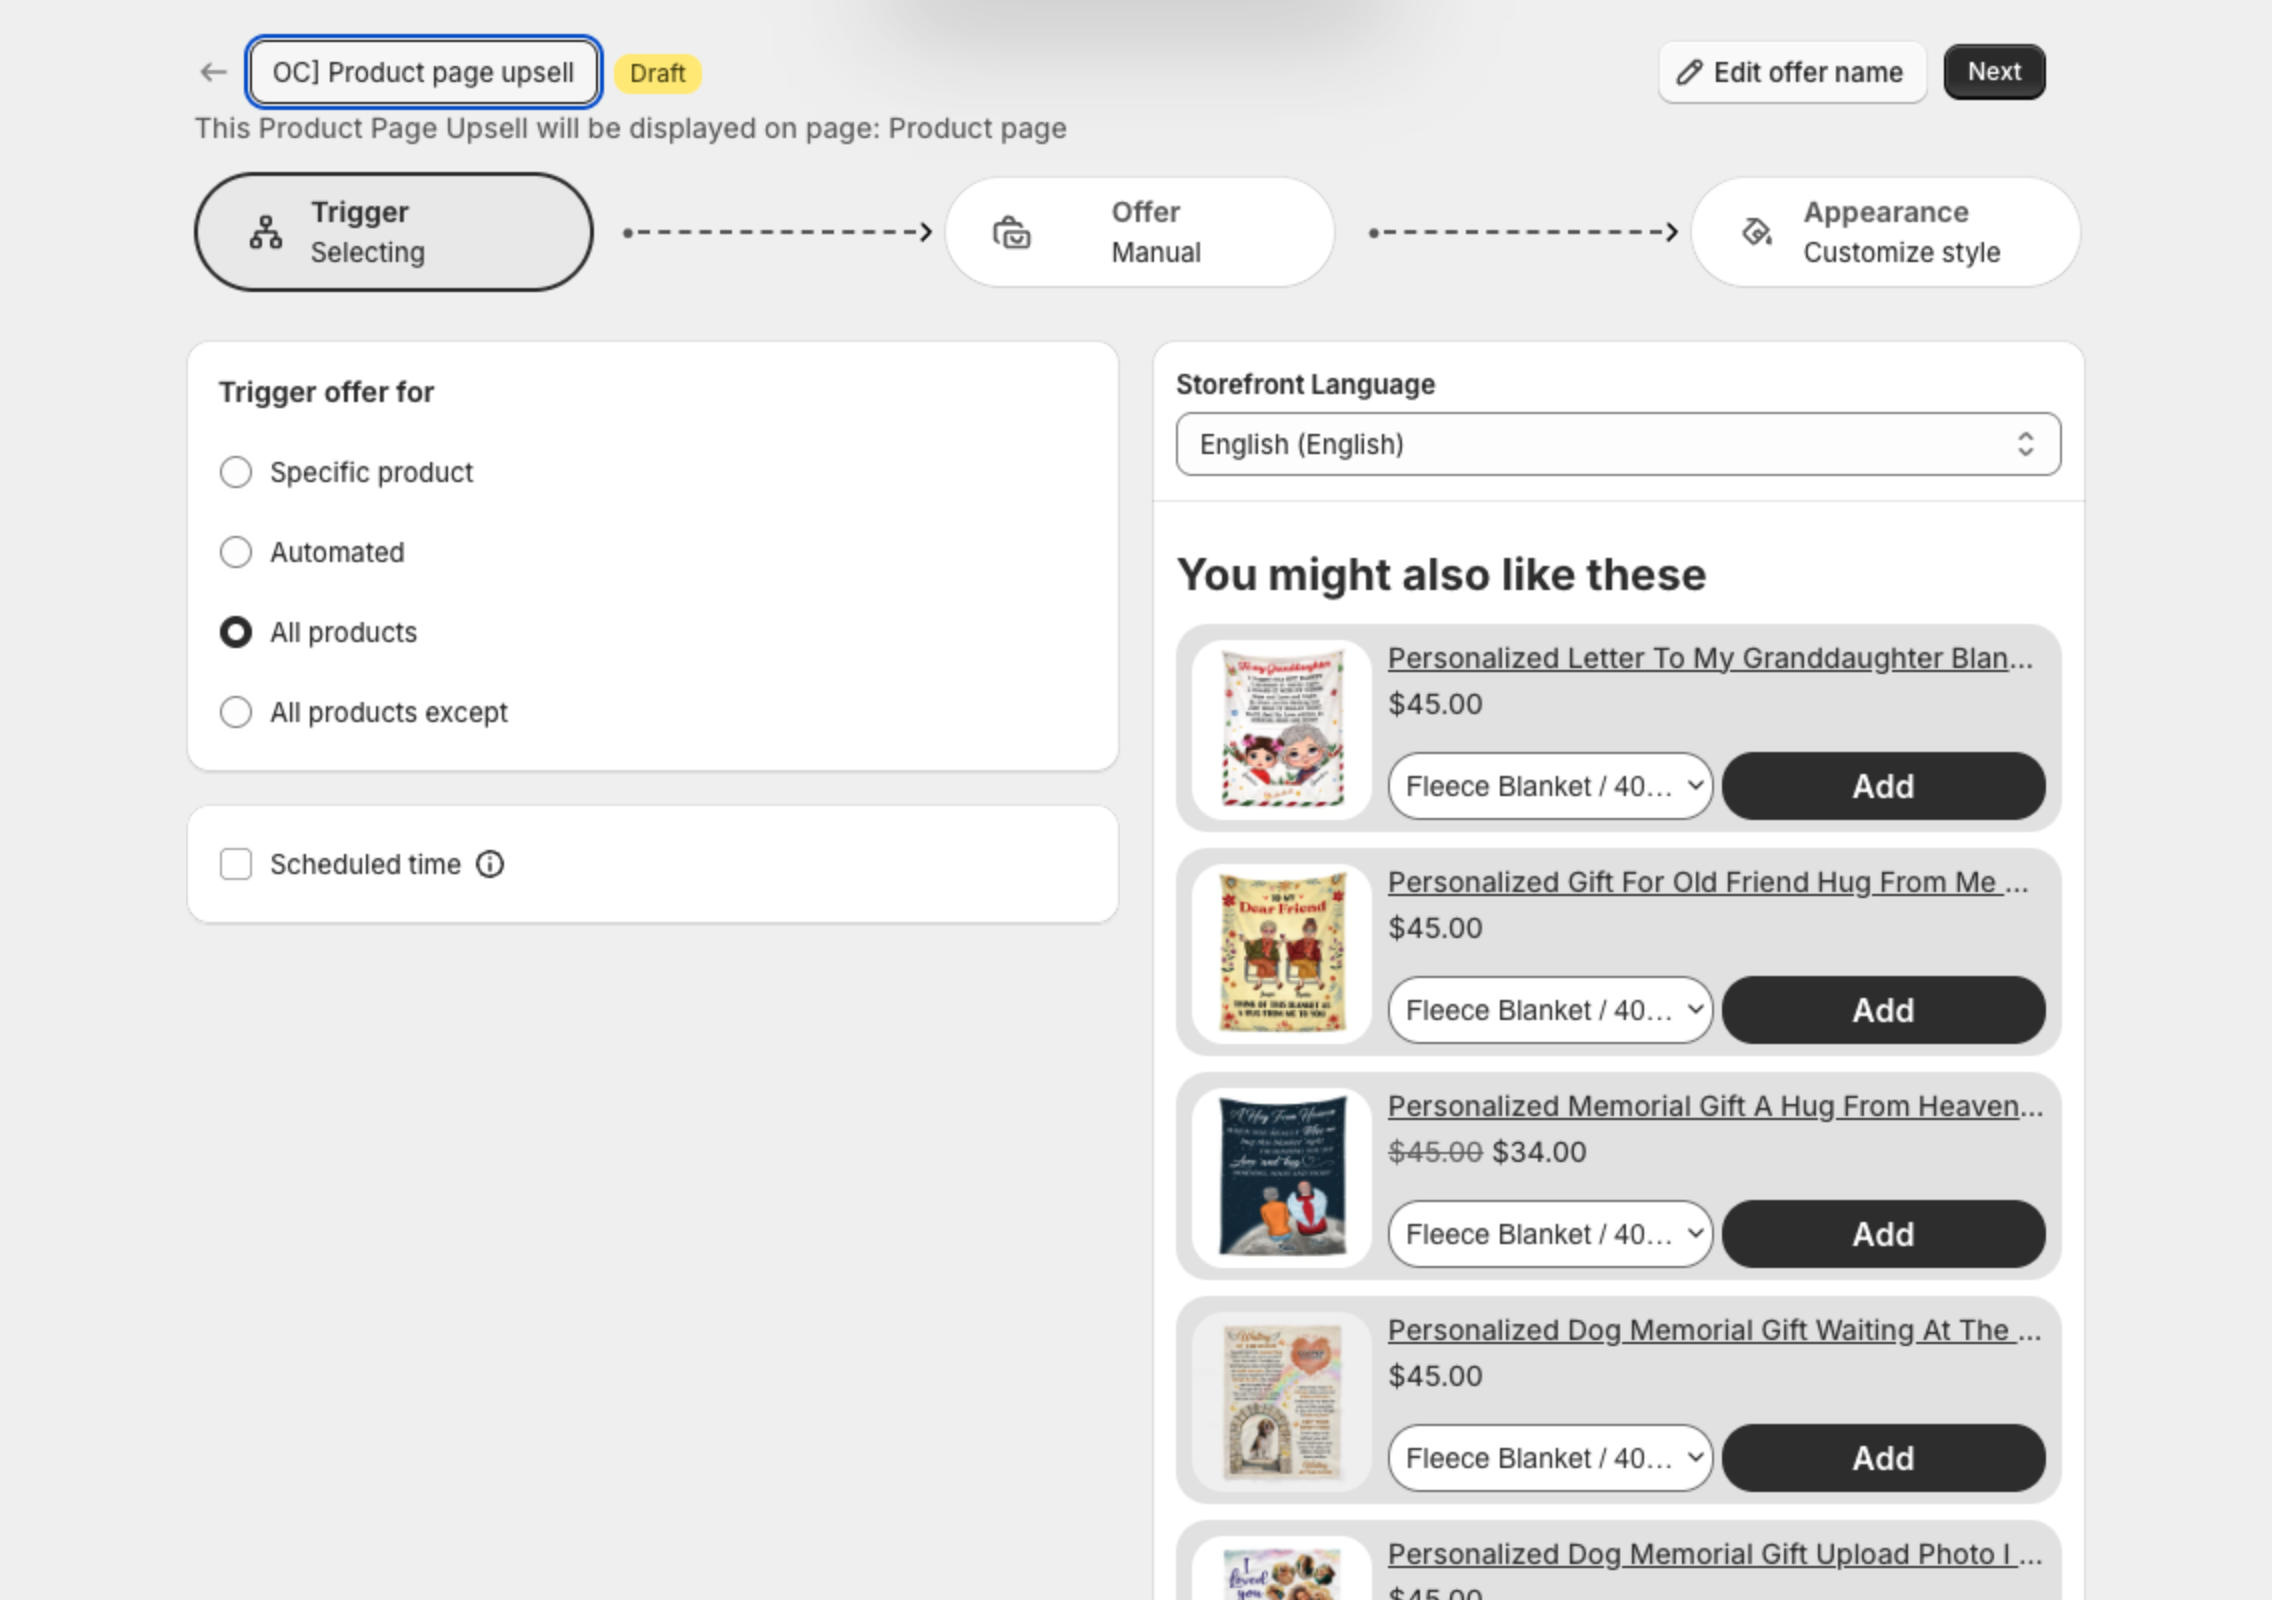Screen dimensions: 2272x1600
Task: Open the Storefront Language dropdown
Action: (x=1618, y=444)
